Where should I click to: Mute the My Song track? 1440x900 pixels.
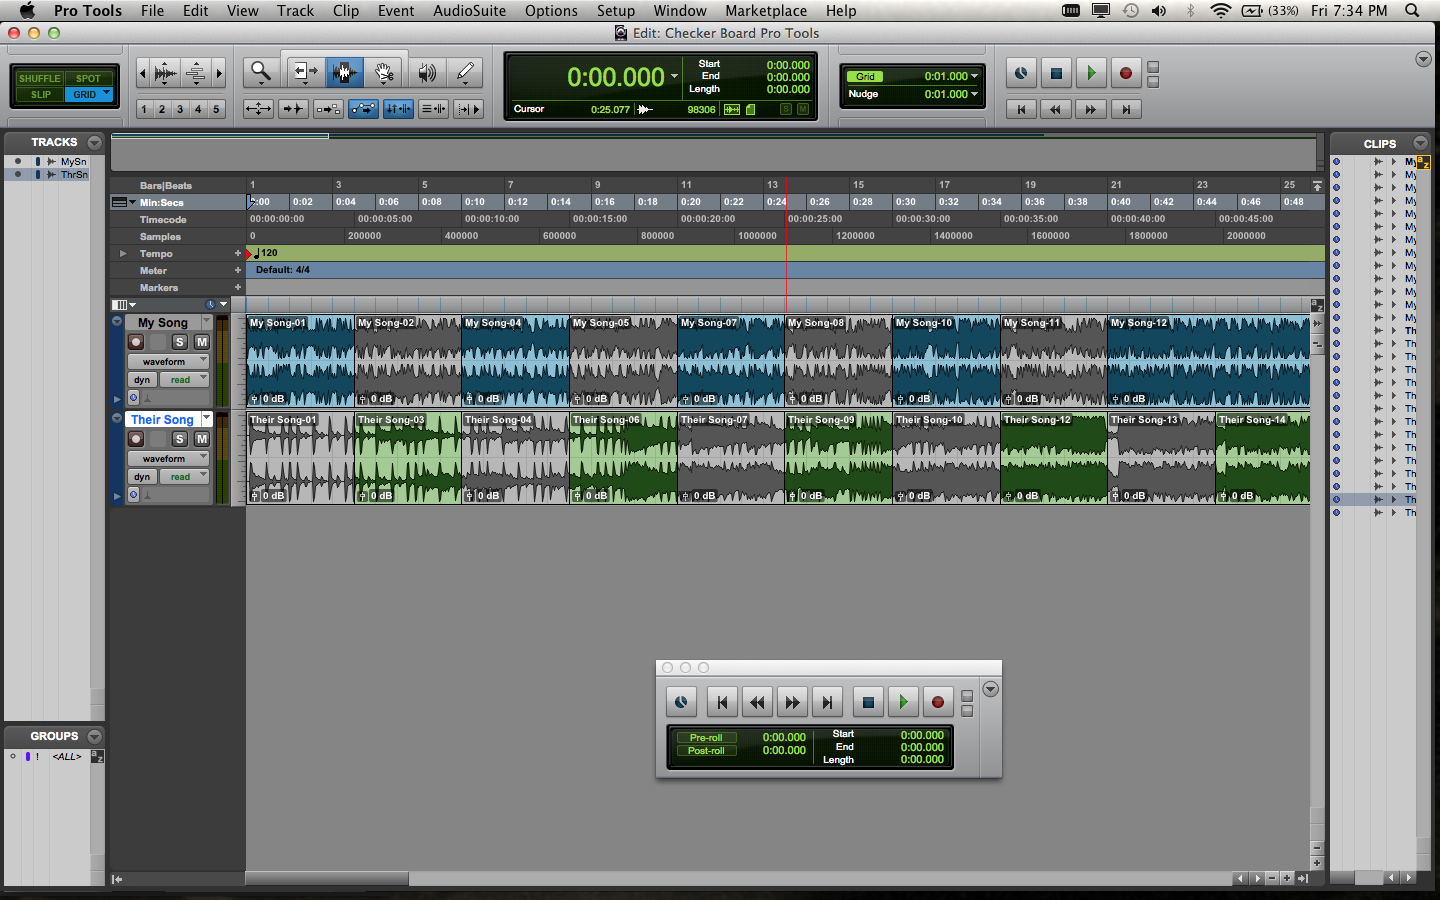click(x=201, y=342)
